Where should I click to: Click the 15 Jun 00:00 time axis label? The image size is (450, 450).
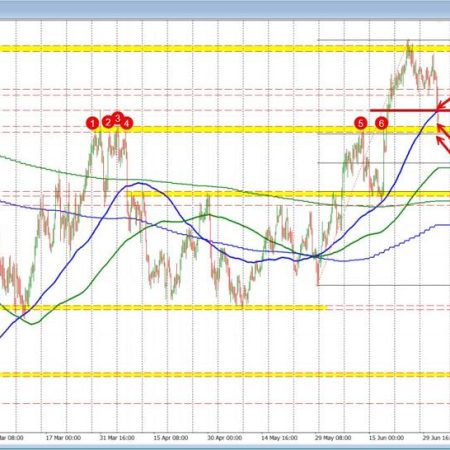tap(386, 437)
